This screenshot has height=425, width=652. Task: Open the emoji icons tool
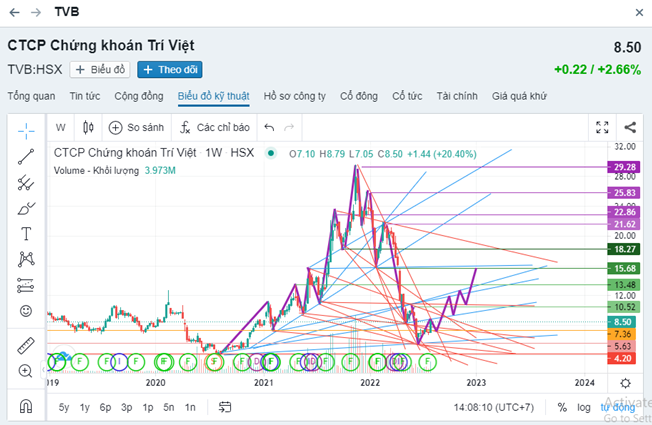(x=26, y=311)
